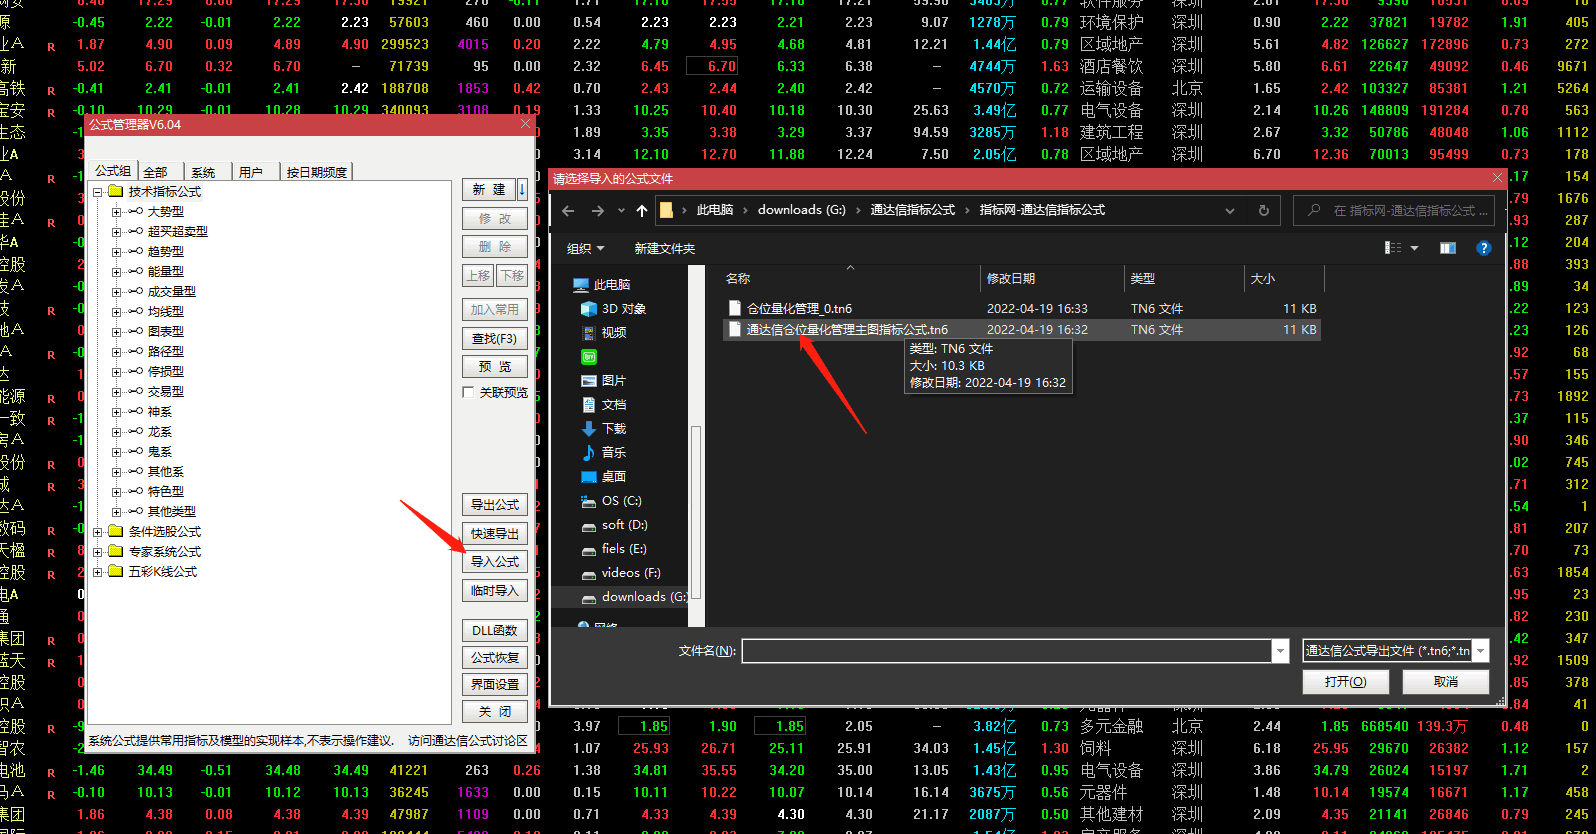Open the 新建 button dropdown arrow
Screen dimensions: 1596x834
[x=522, y=189]
